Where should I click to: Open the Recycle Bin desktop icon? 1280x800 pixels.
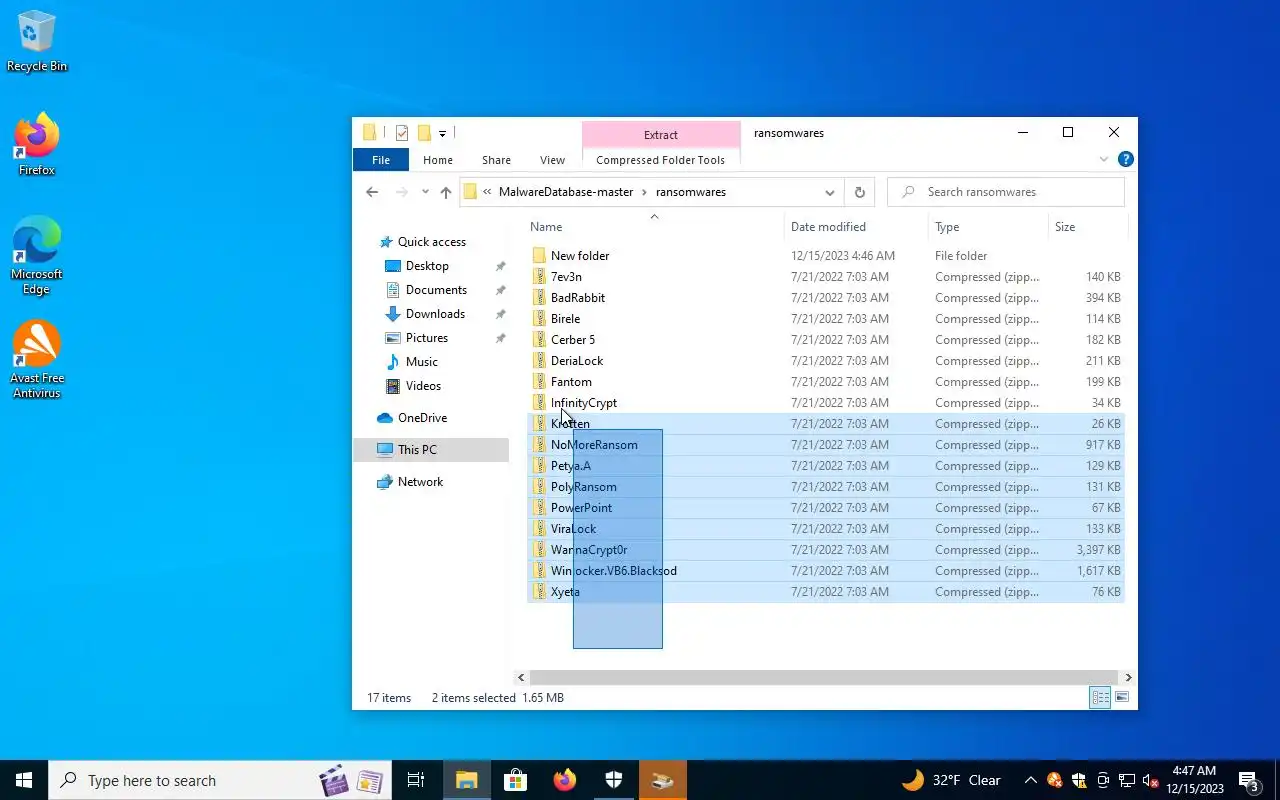point(37,42)
